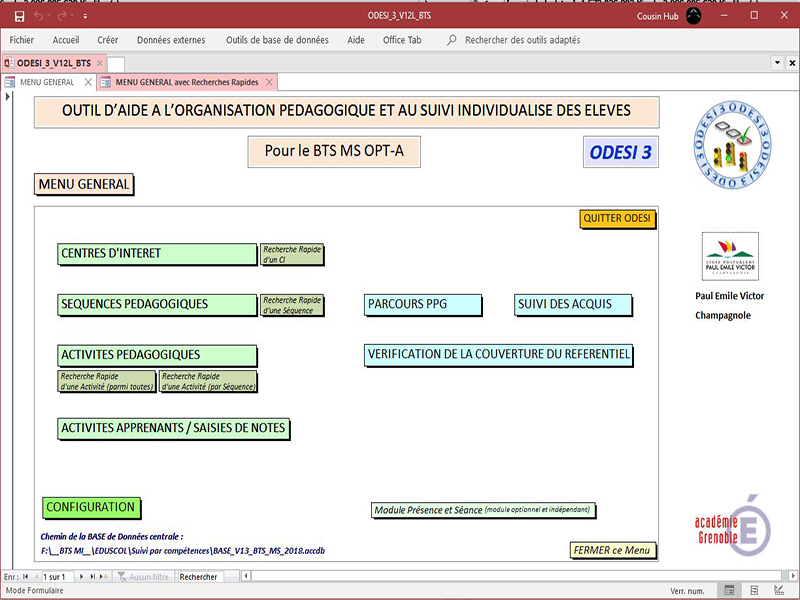Click the Undo arrow in quick access toolbar
The image size is (800, 600).
(41, 16)
